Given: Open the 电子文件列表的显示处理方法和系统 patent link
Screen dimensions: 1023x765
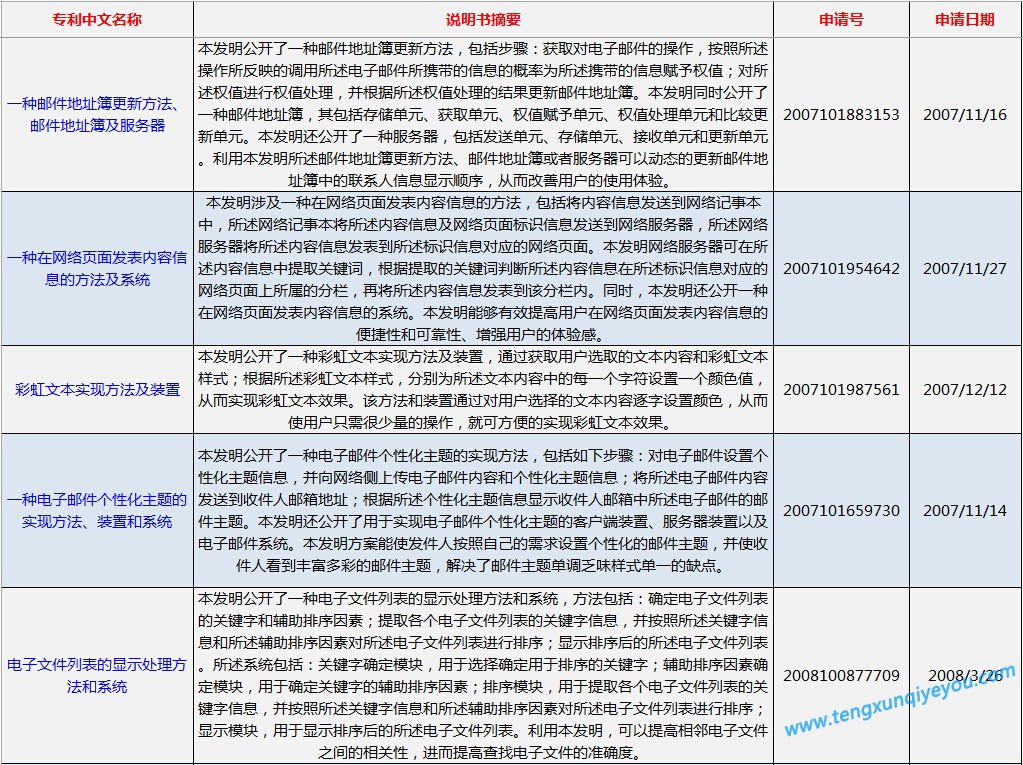Looking at the screenshot, I should 97,676.
